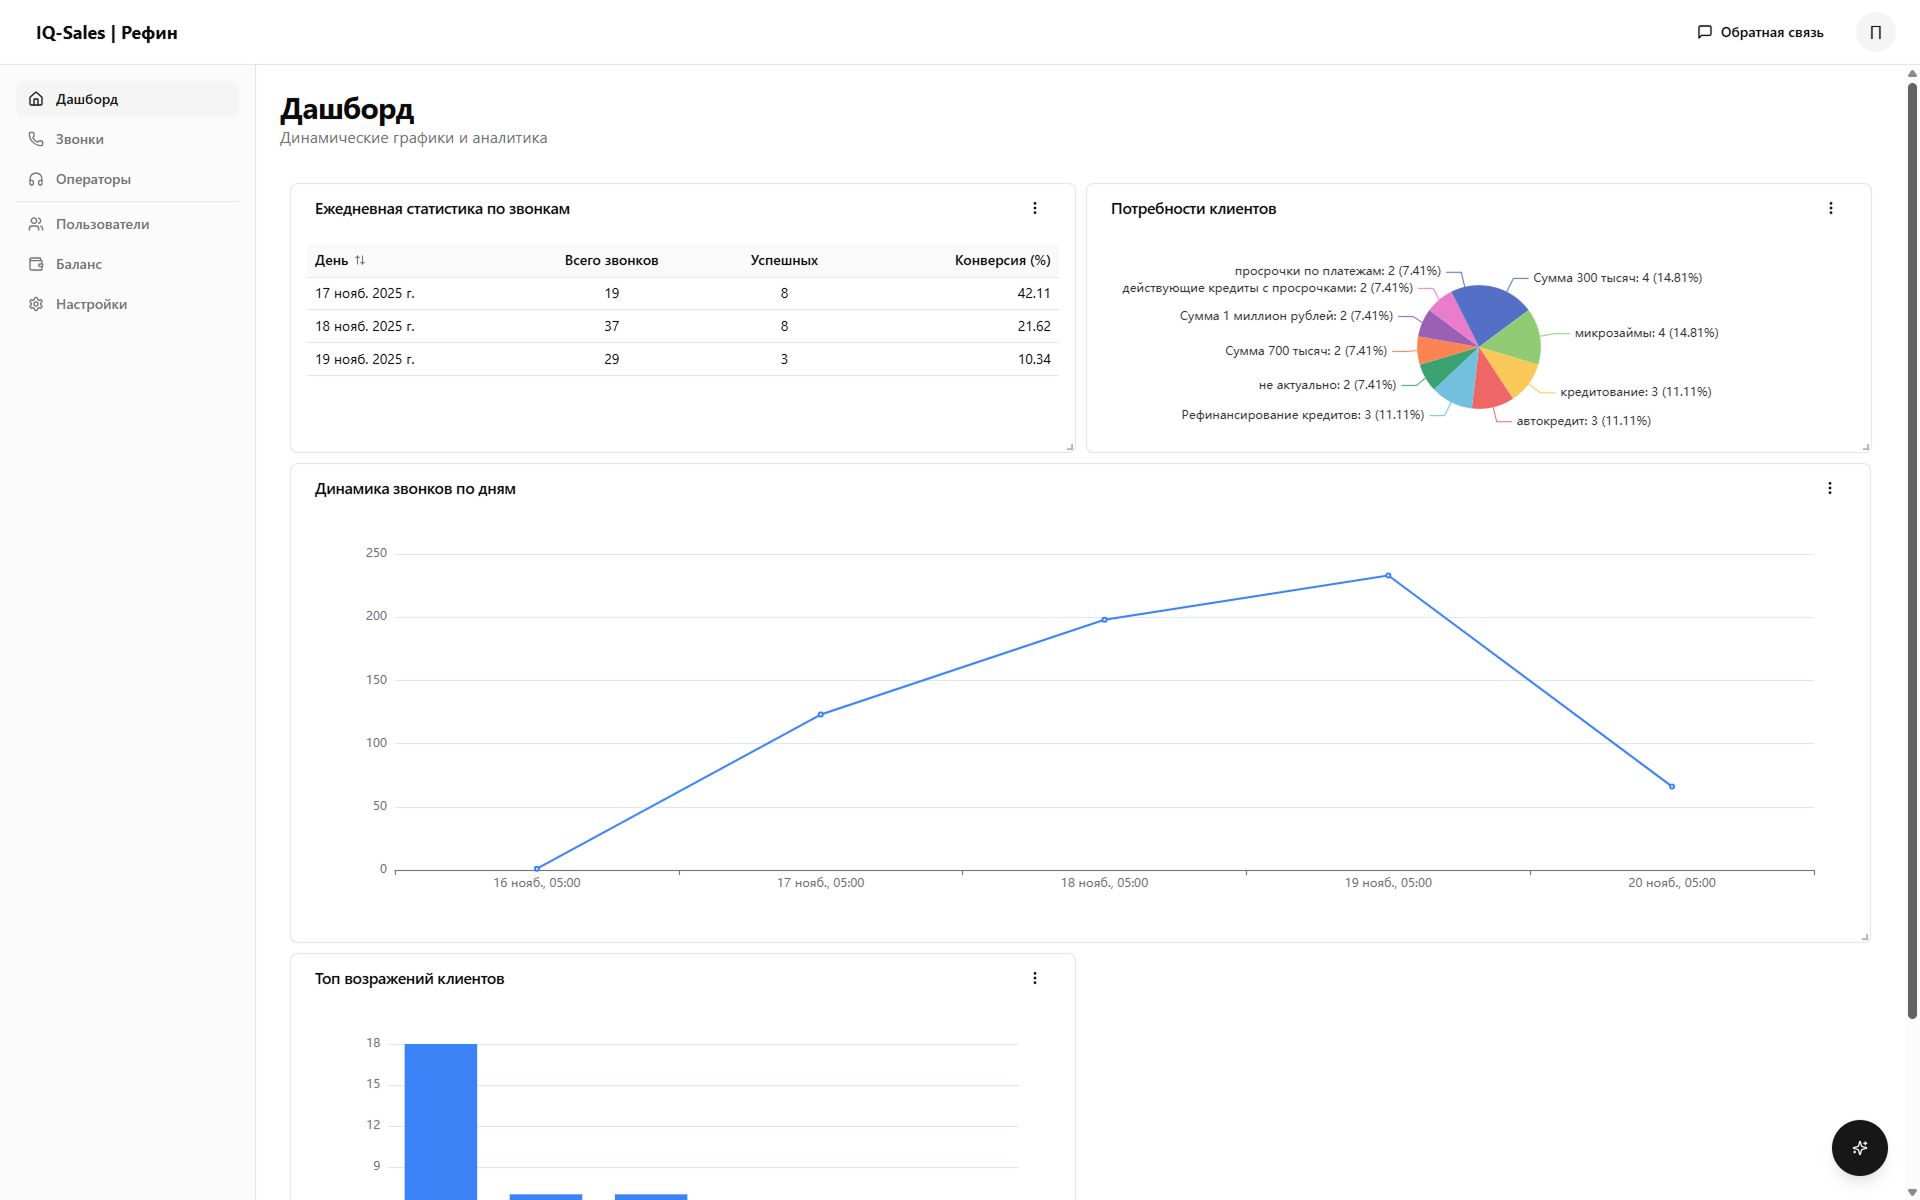Open three-dot menu of Потребности клиентов
The image size is (1920, 1200).
coord(1830,208)
